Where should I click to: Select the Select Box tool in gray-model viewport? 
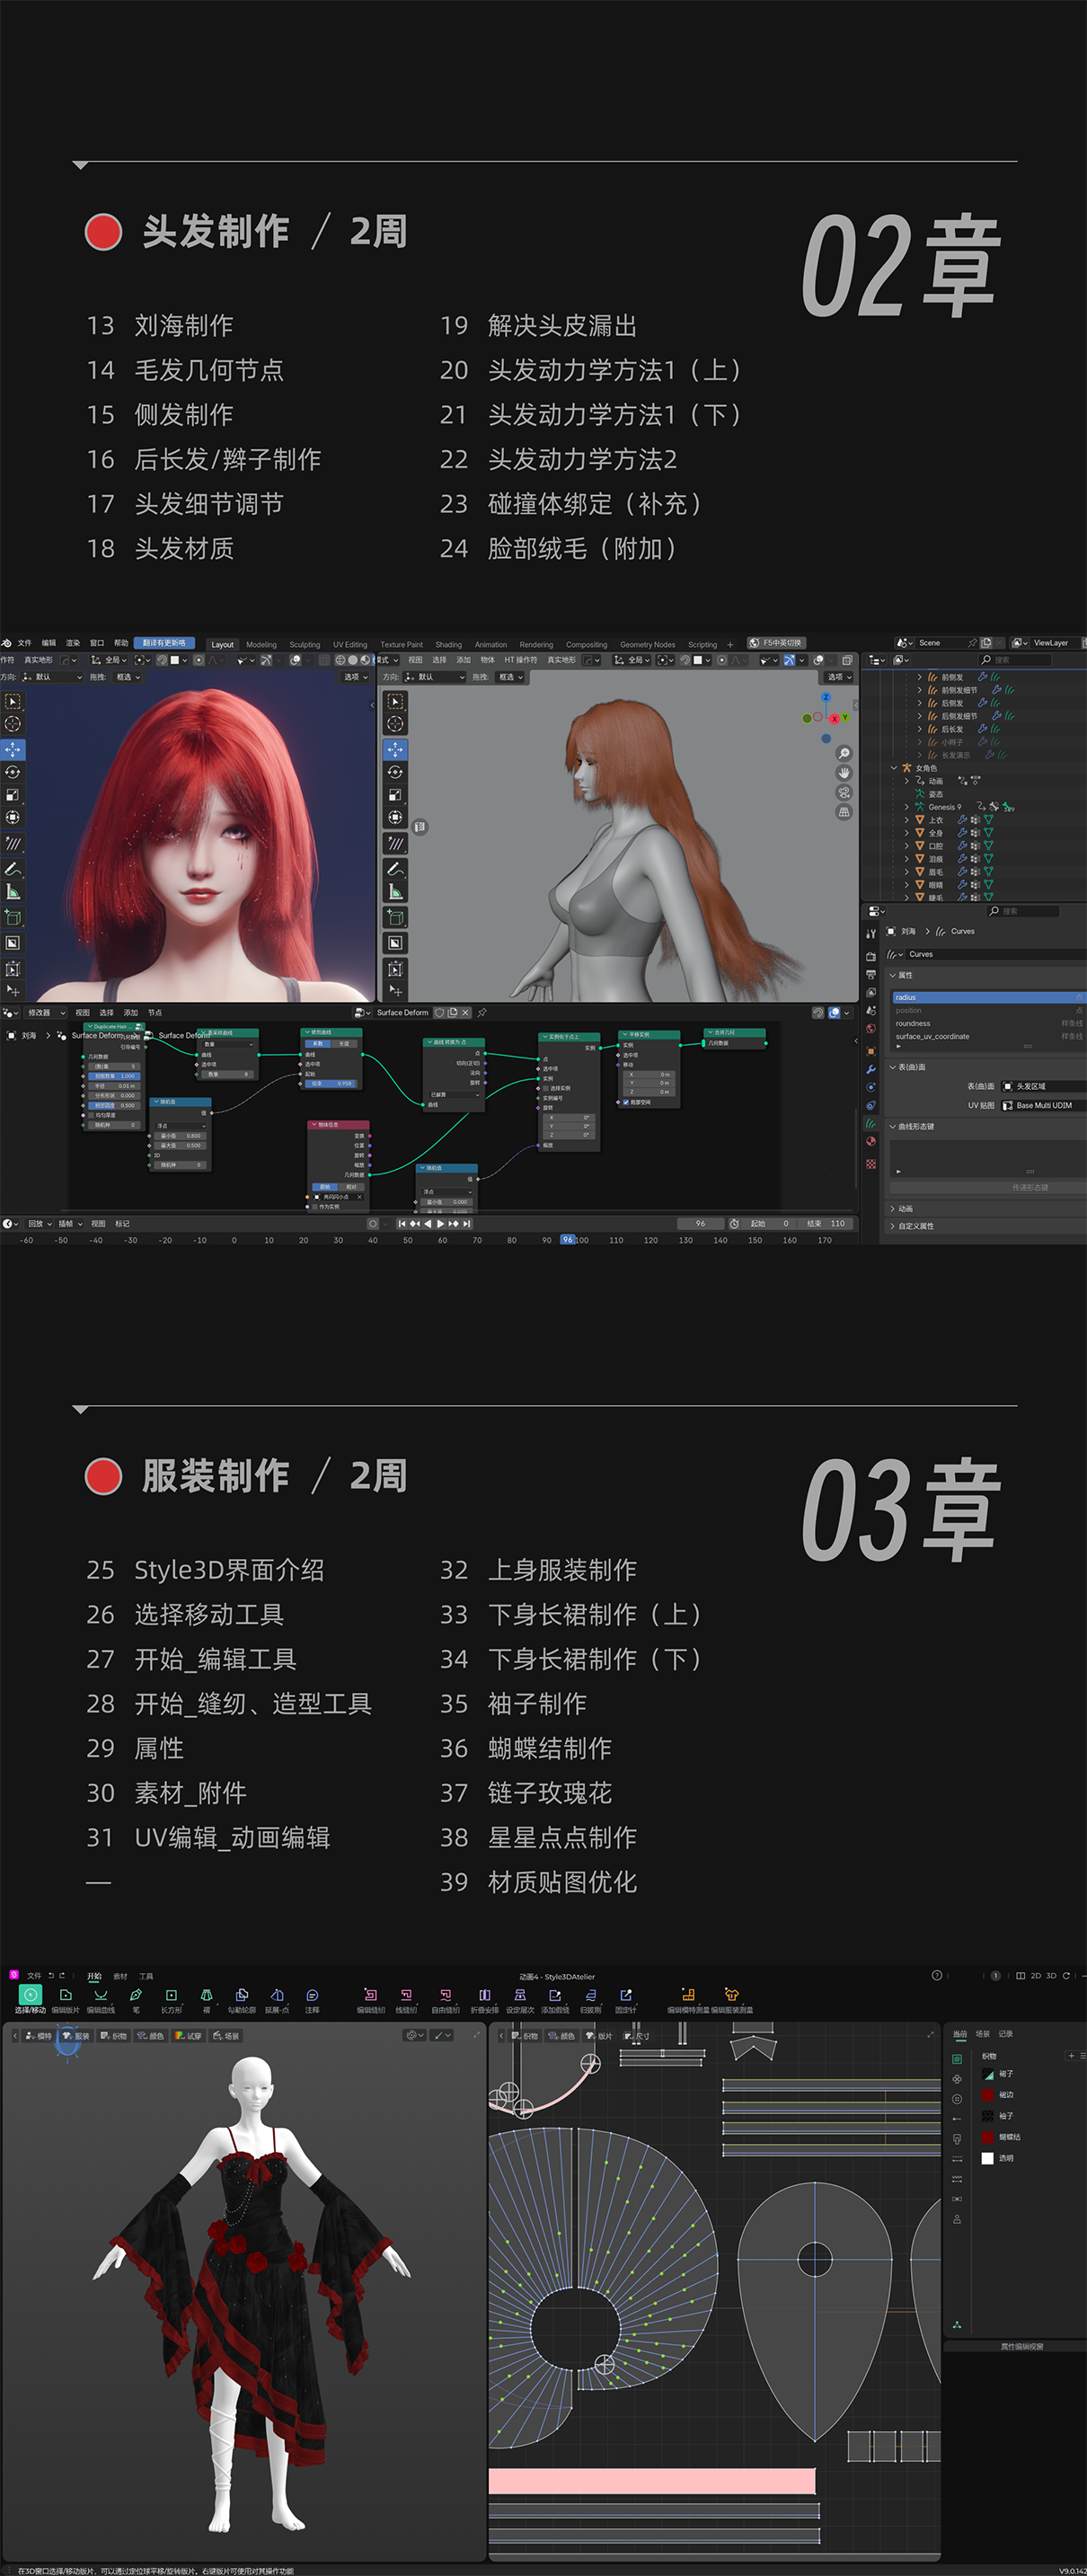395,701
